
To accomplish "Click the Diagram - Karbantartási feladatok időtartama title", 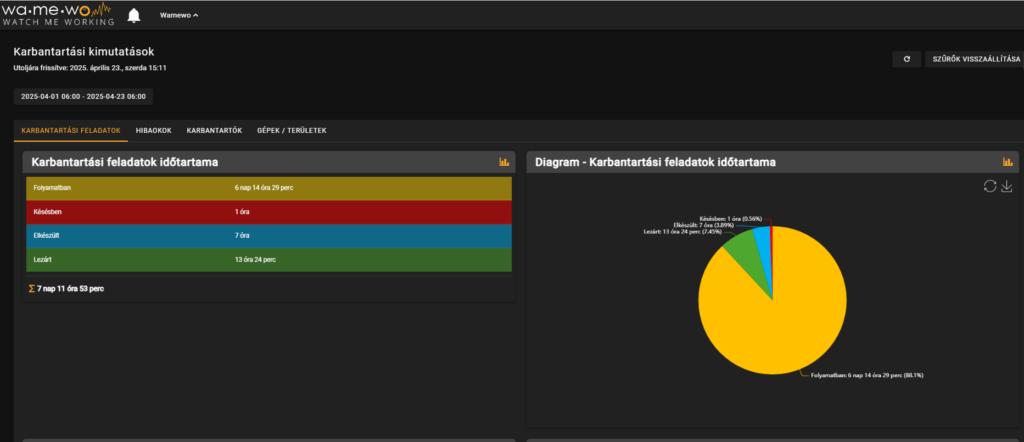I will (656, 162).
